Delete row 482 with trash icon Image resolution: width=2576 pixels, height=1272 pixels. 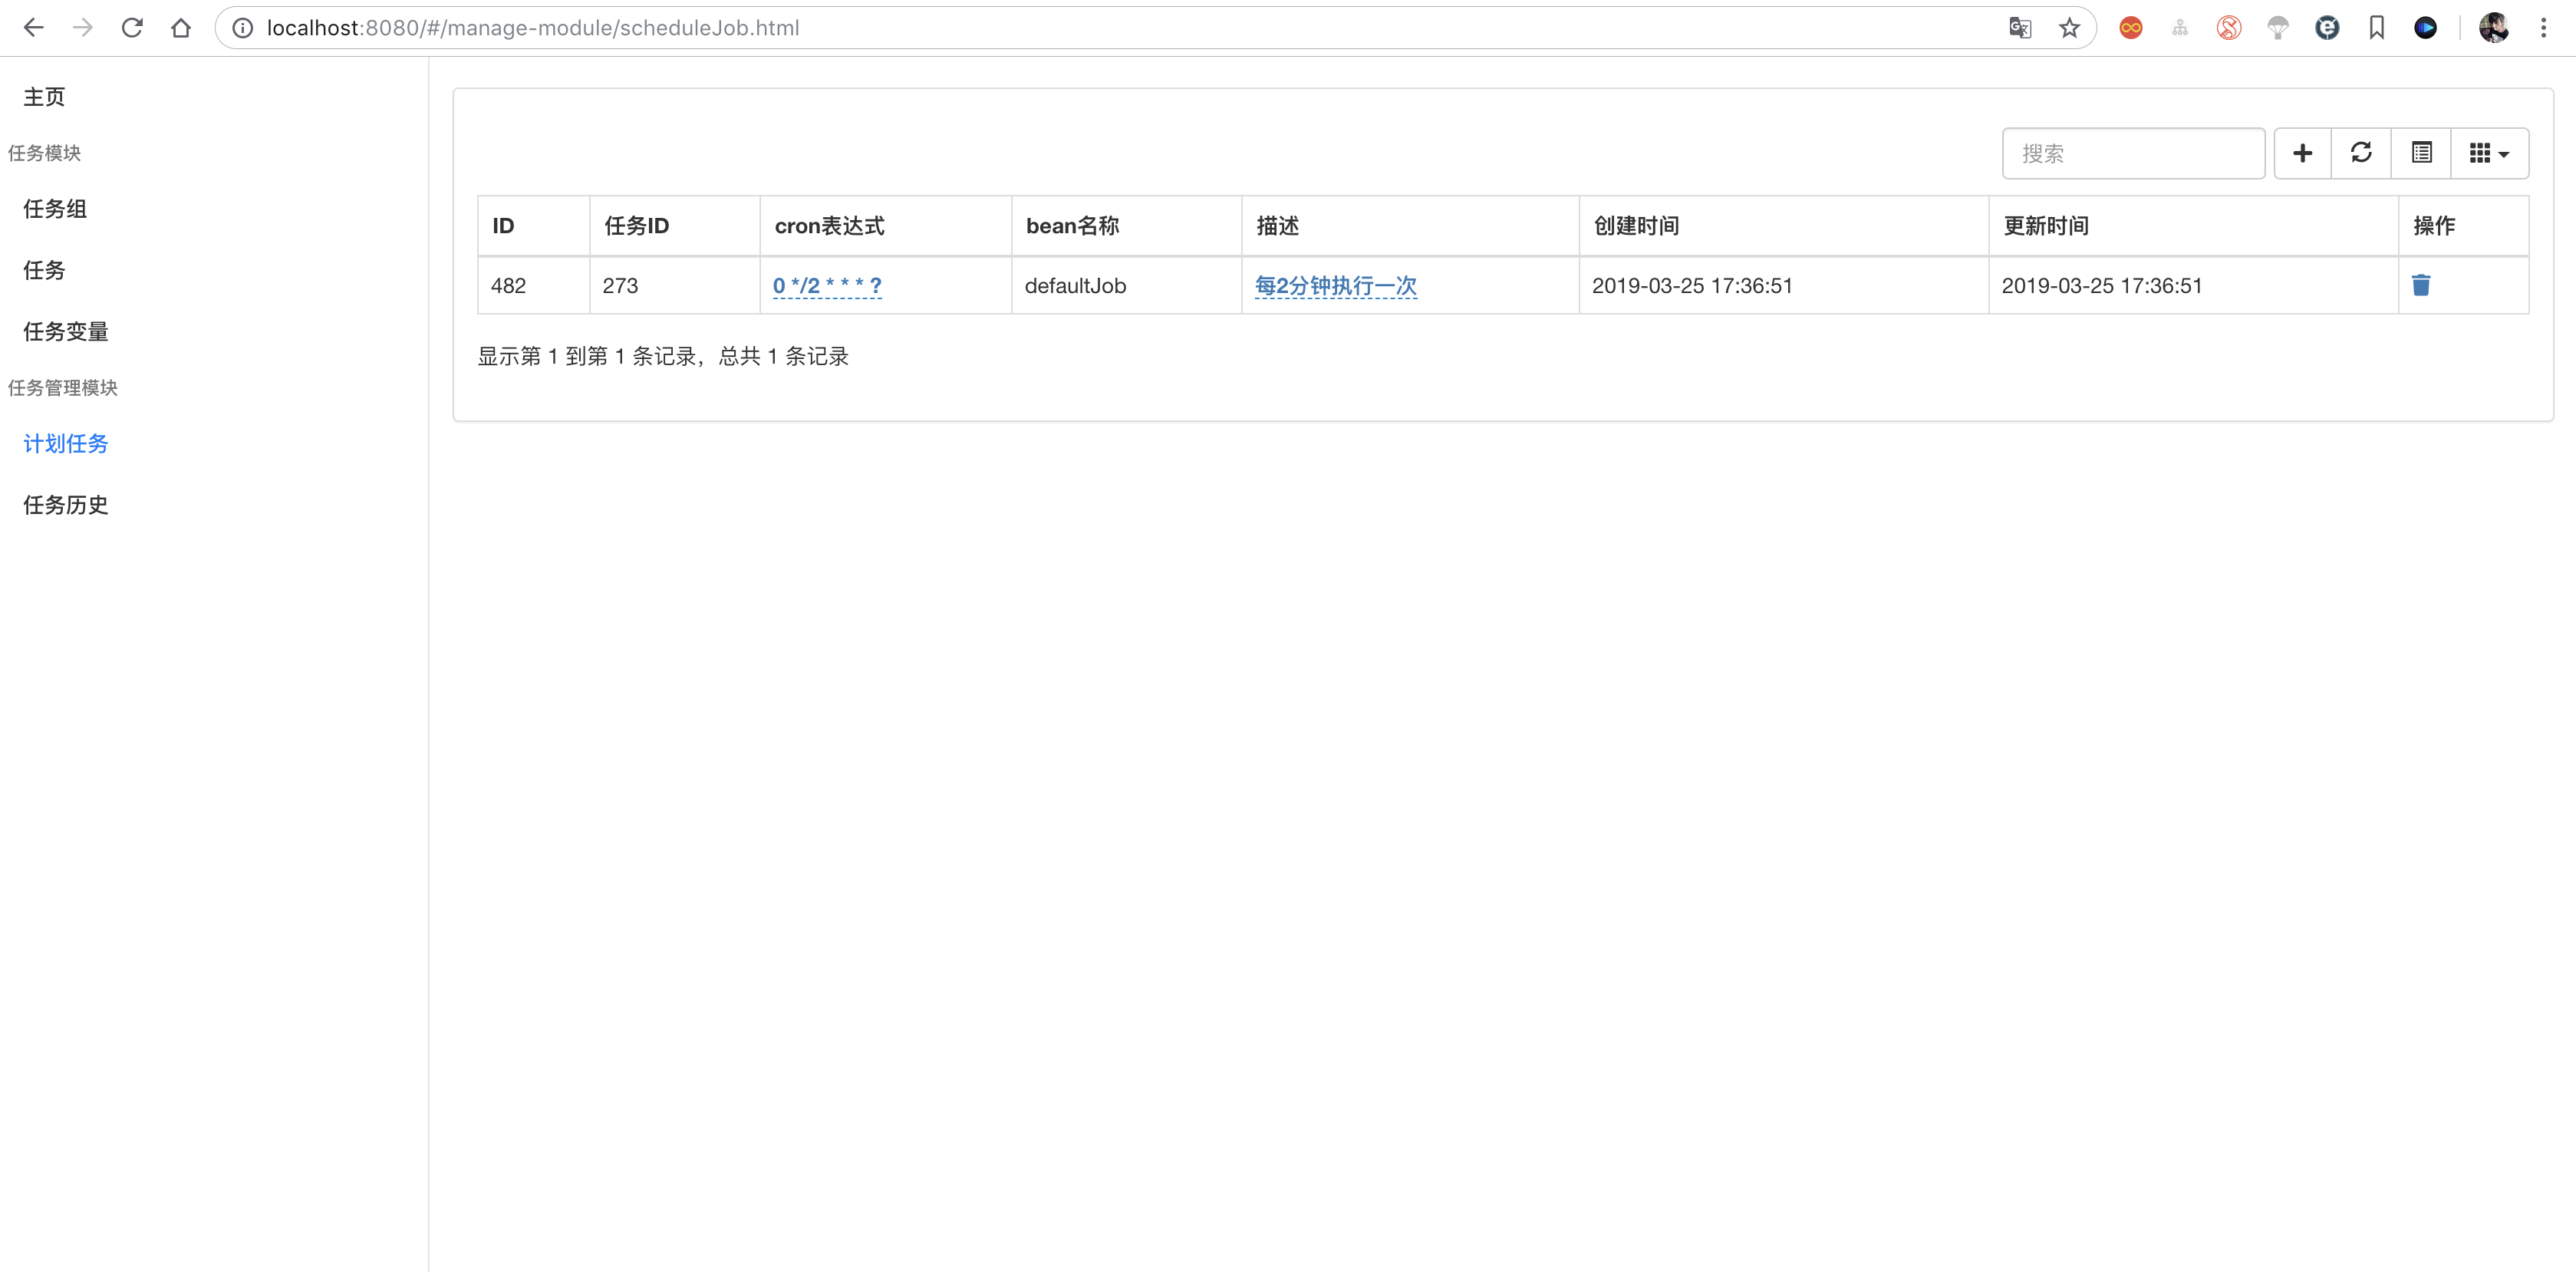click(x=2421, y=285)
